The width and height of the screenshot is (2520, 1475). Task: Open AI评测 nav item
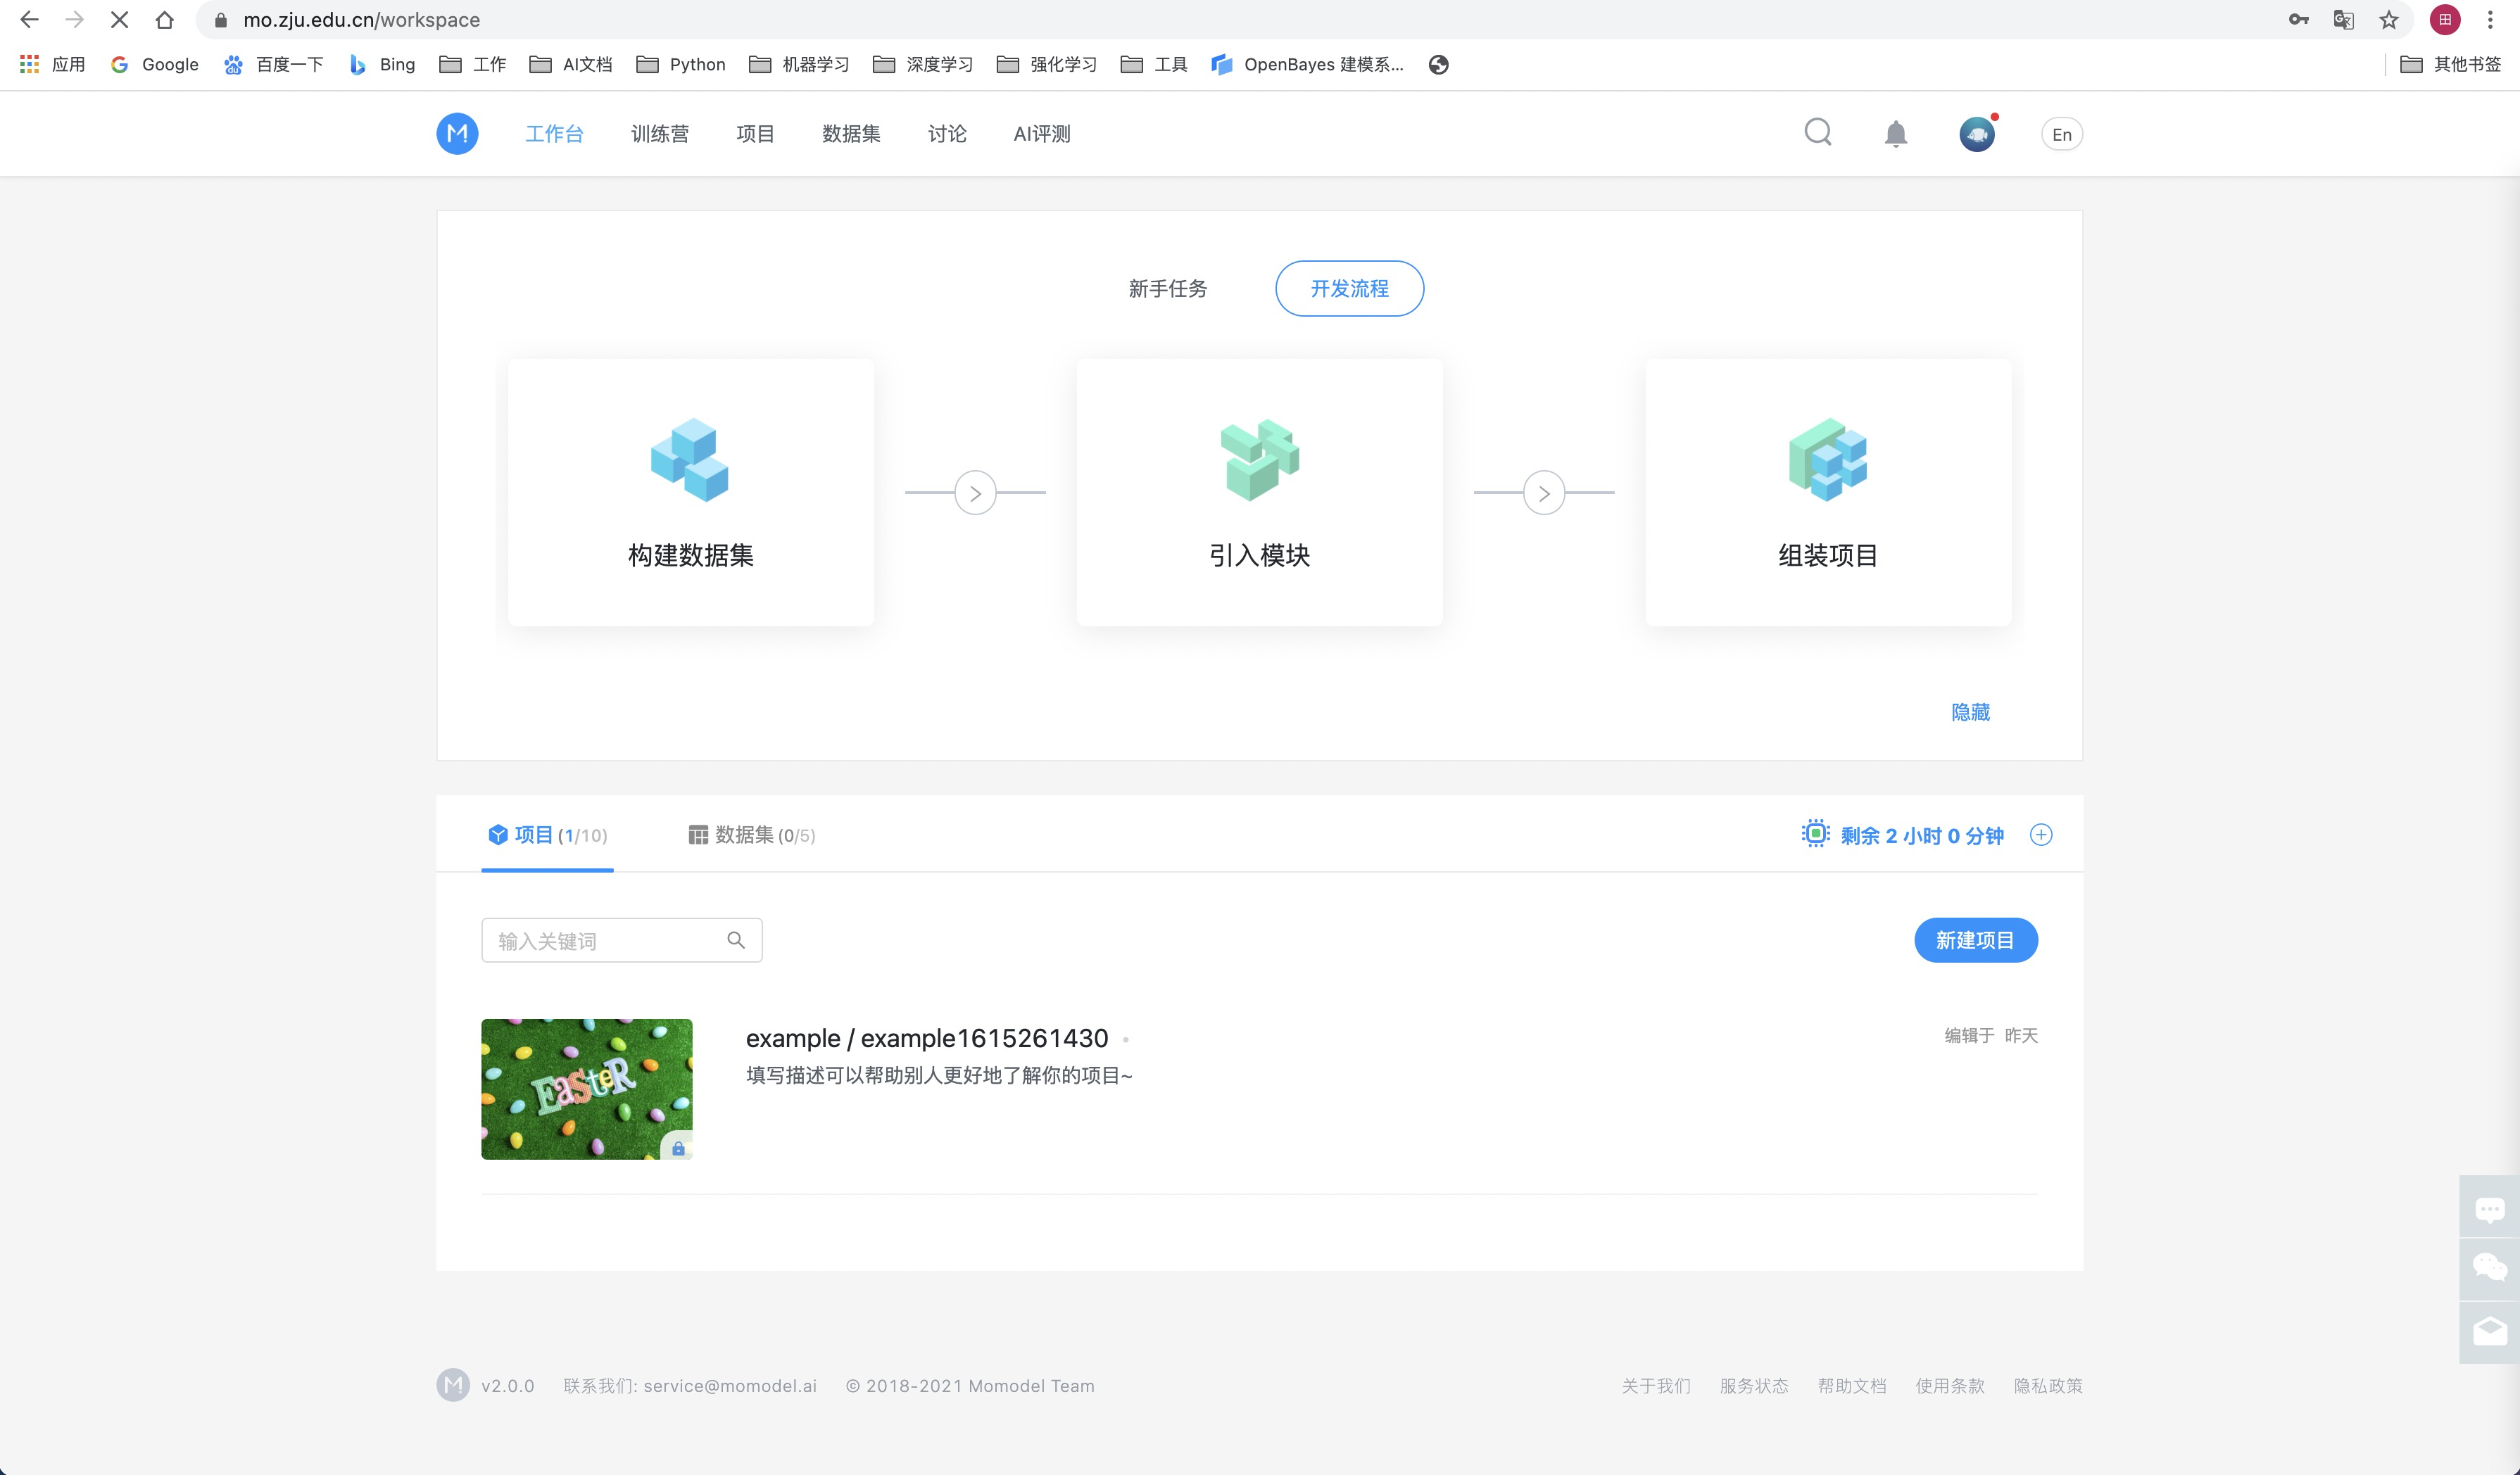(1042, 134)
